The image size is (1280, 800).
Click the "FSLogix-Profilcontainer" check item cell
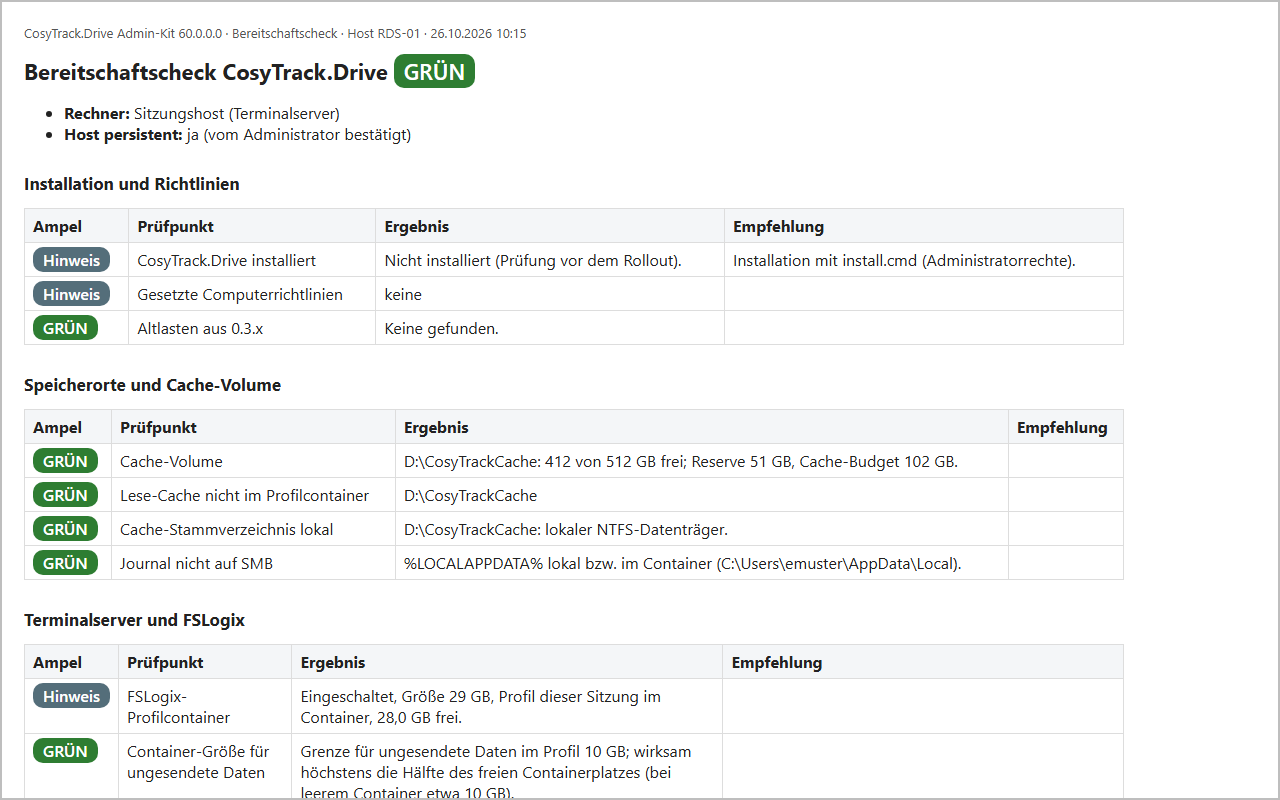click(x=205, y=706)
